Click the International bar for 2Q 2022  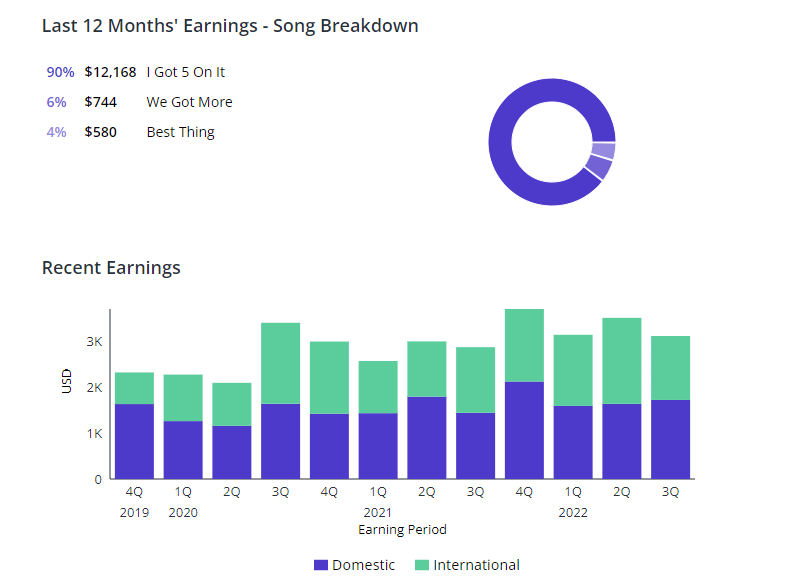(x=621, y=361)
